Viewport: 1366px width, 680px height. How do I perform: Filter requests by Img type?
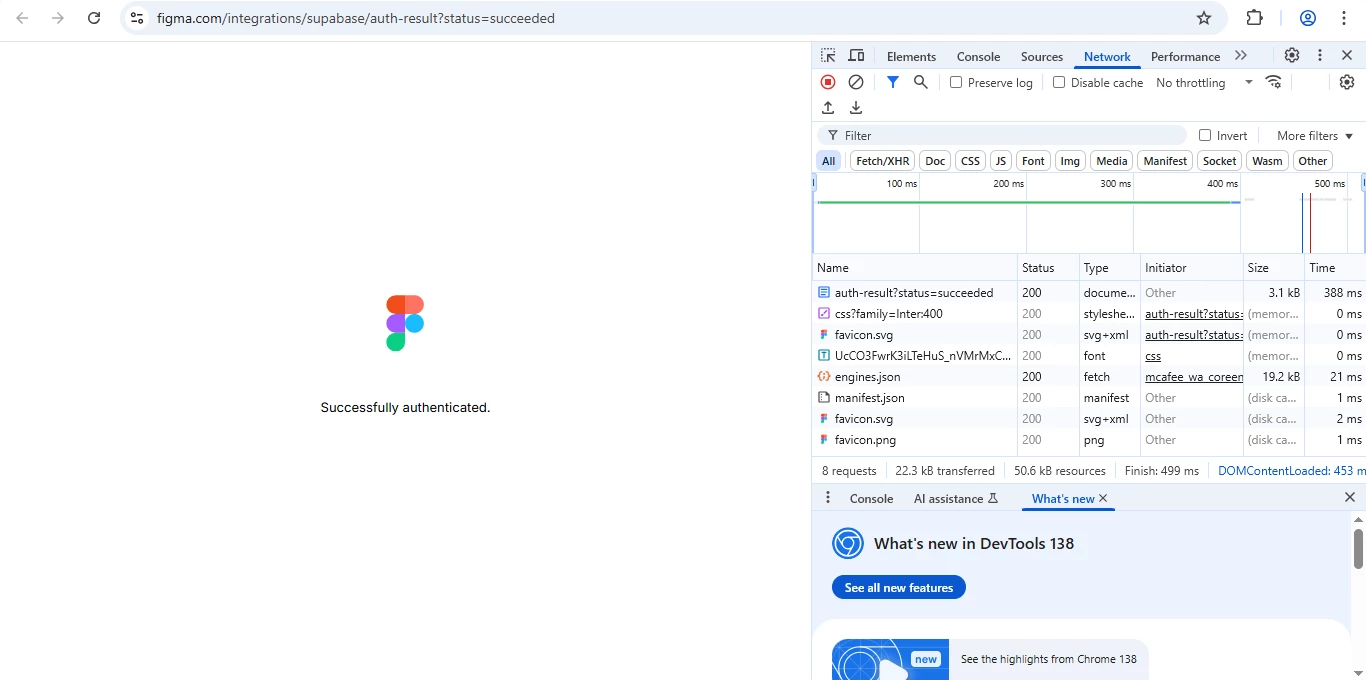click(x=1070, y=161)
